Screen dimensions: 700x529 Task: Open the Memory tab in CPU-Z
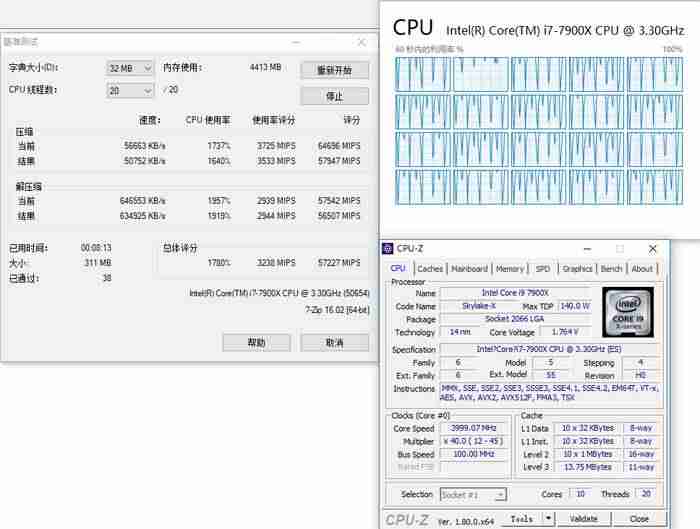point(509,269)
